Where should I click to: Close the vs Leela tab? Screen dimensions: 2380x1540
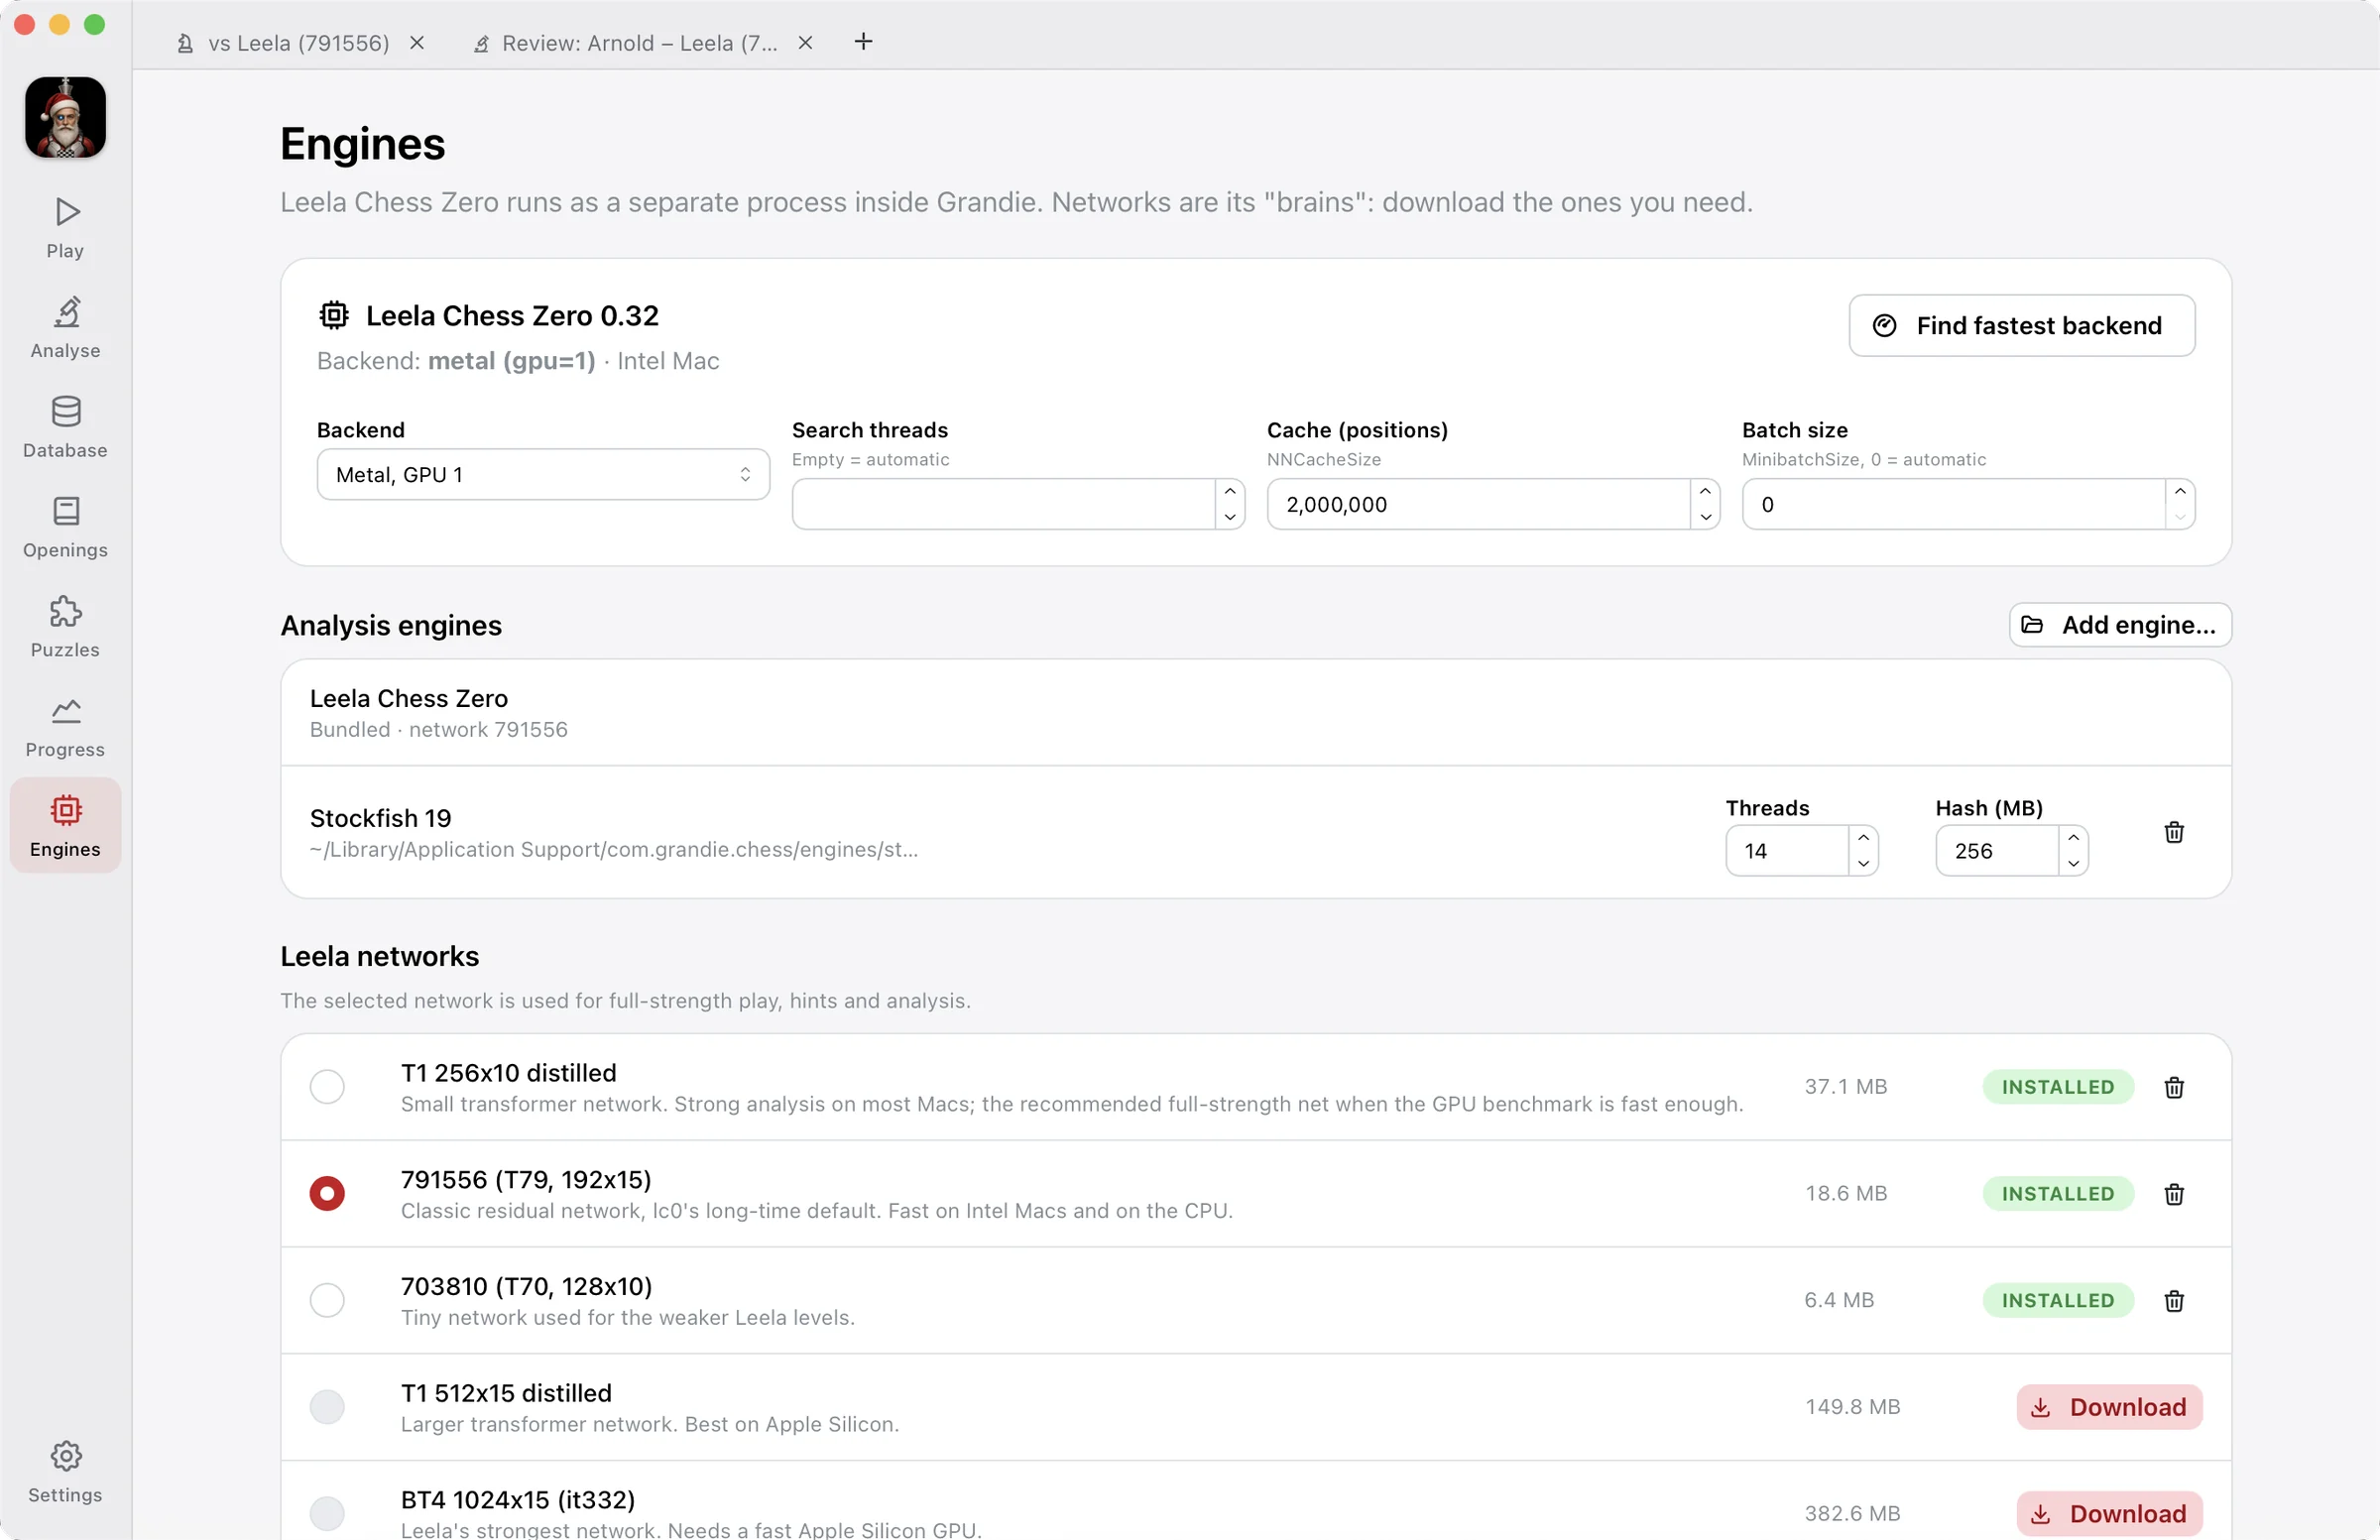pyautogui.click(x=417, y=43)
